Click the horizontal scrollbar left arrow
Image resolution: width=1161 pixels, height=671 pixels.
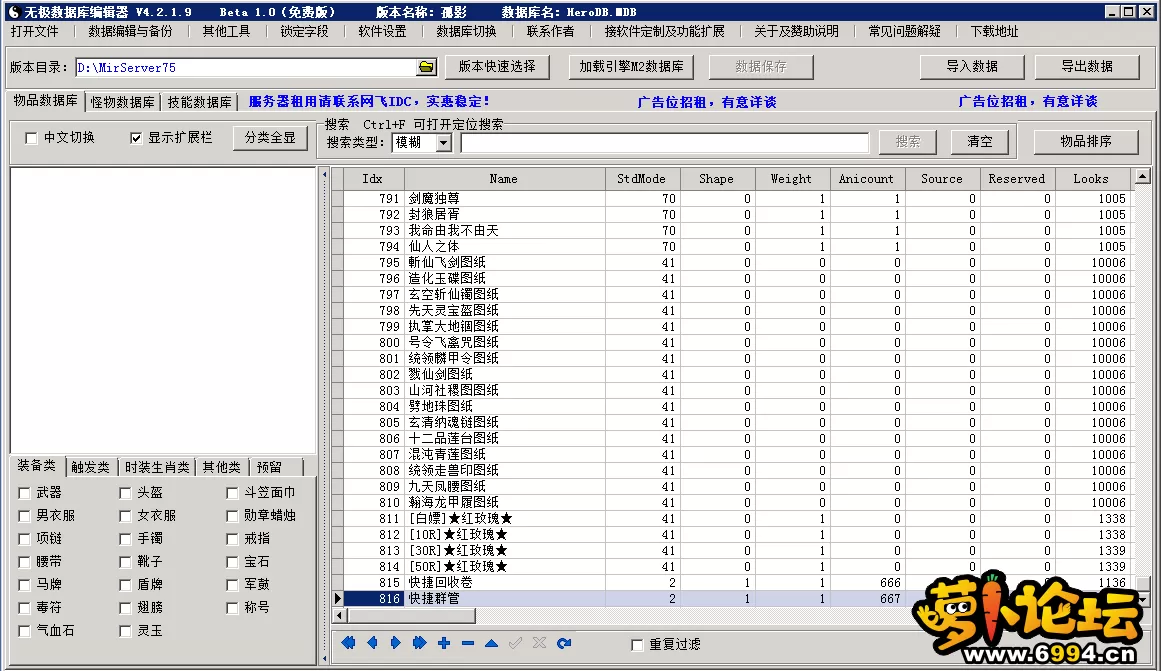point(339,615)
